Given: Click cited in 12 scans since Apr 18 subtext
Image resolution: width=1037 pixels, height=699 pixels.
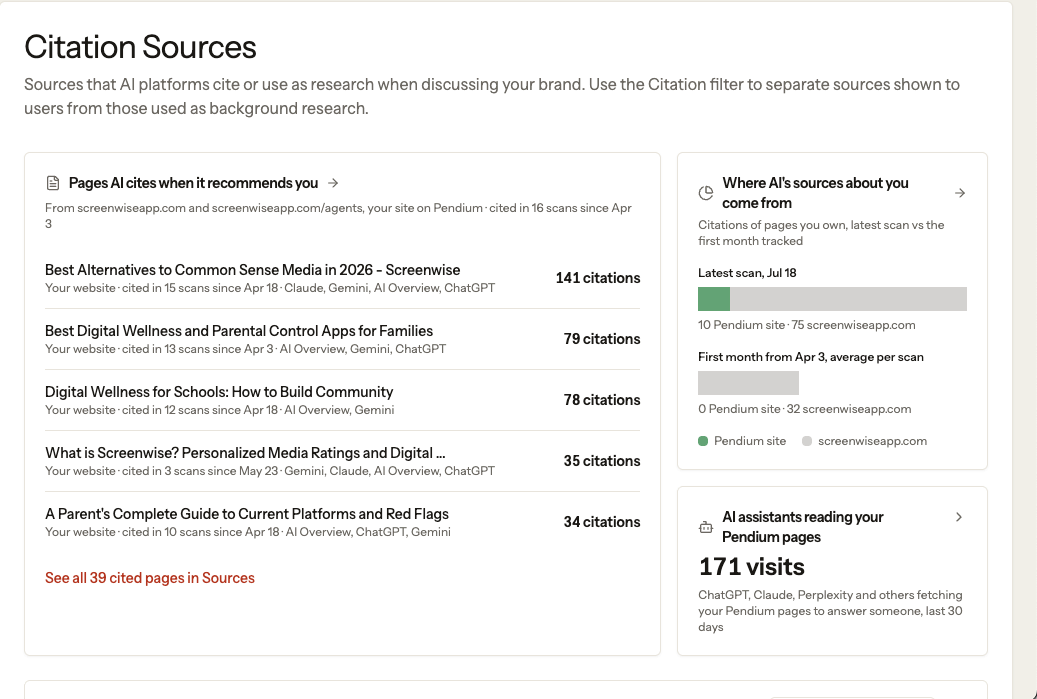Looking at the screenshot, I should click(x=200, y=410).
